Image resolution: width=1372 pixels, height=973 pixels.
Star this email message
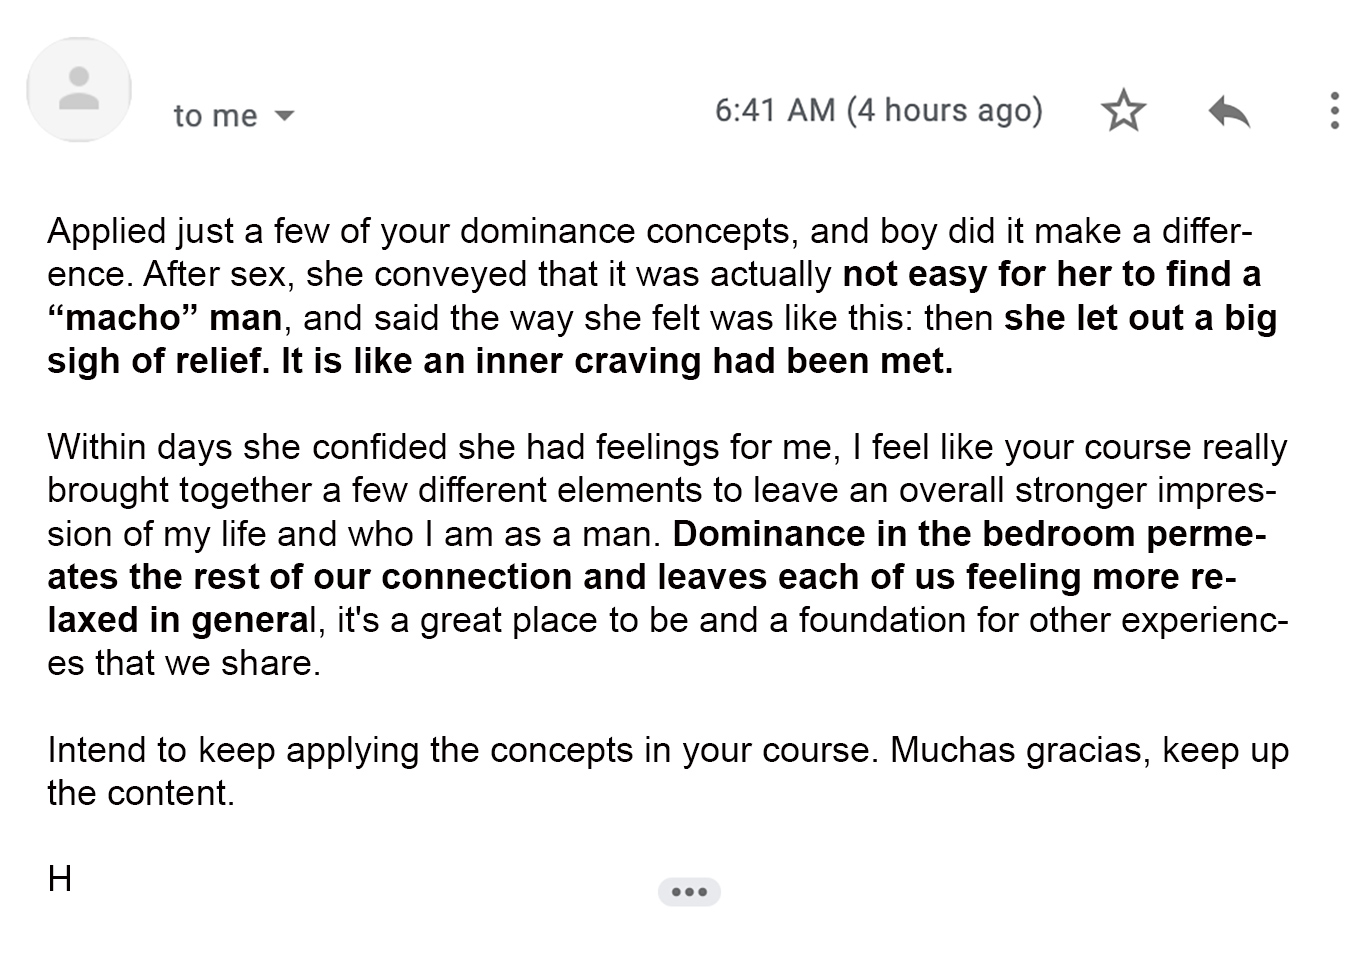(x=1123, y=110)
